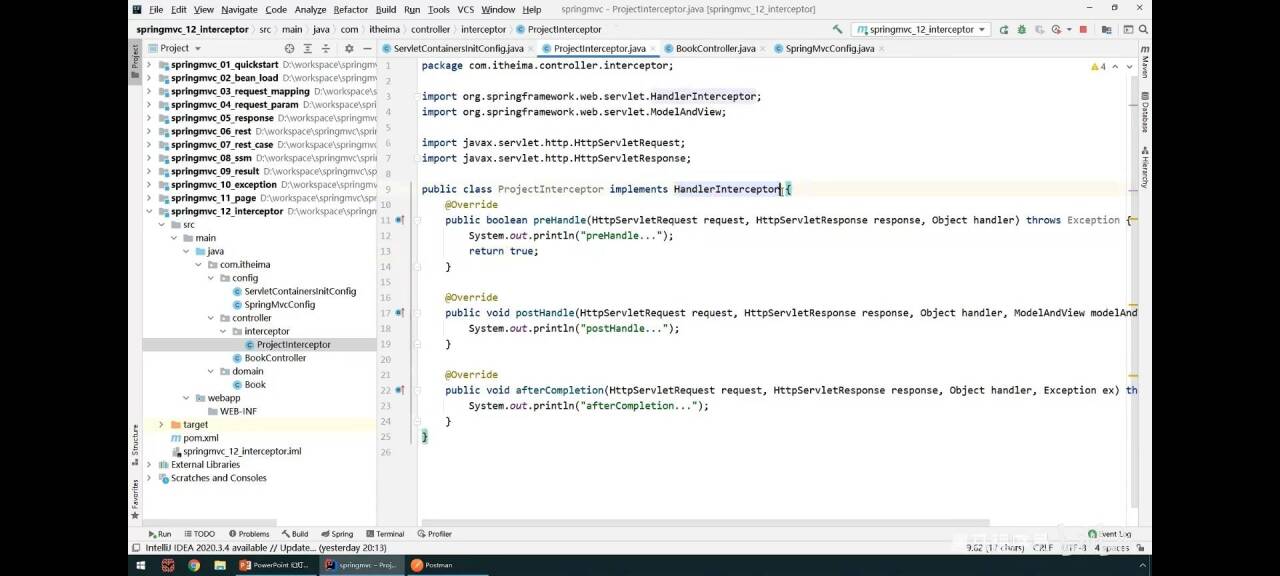Image resolution: width=1280 pixels, height=576 pixels.
Task: Open the Structure tool window
Action: click(136, 444)
